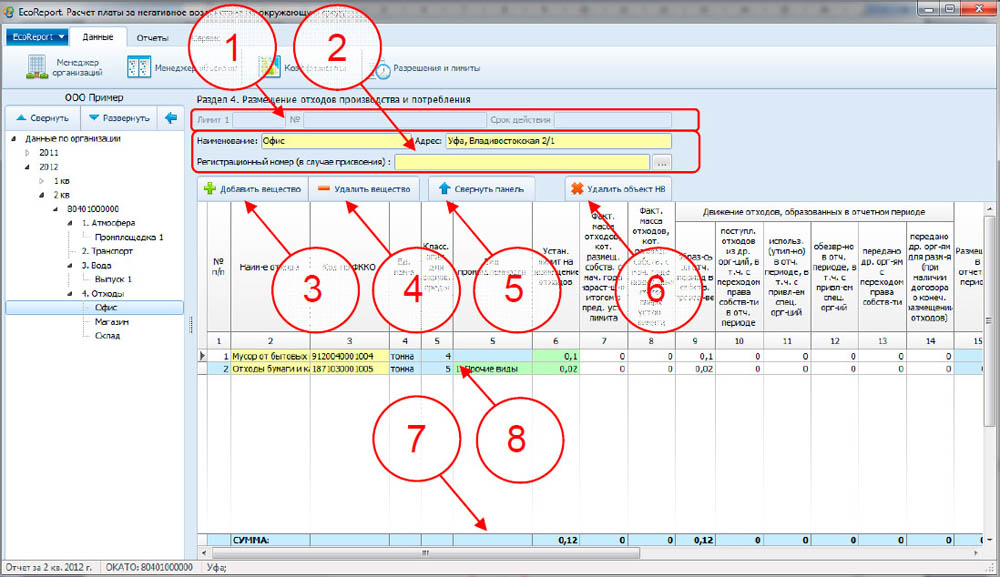Click the 1. Атмосфера tree label
Screen dimensions: 1000x577
coord(108,223)
